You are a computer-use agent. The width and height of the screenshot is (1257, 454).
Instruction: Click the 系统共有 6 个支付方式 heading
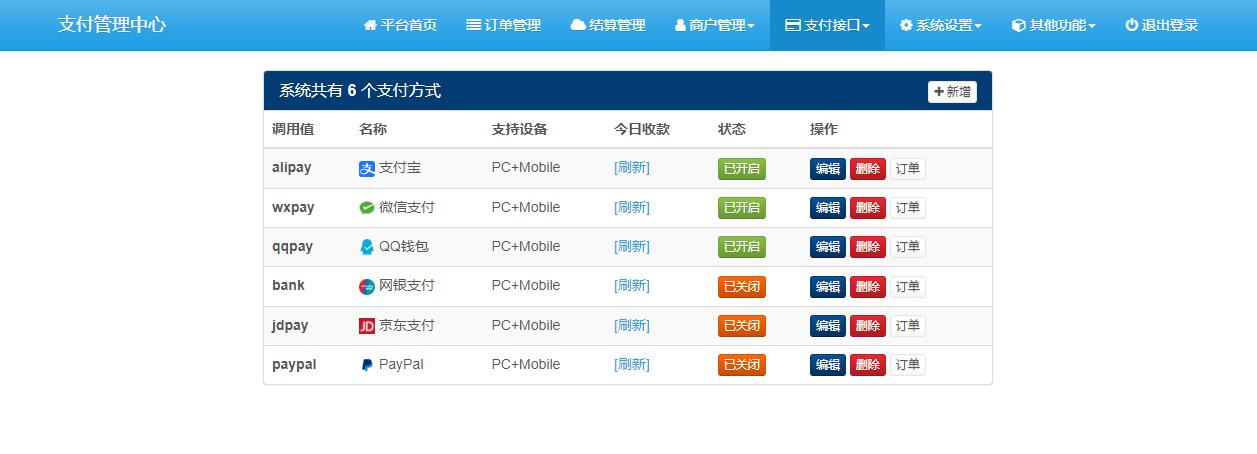tap(360, 91)
